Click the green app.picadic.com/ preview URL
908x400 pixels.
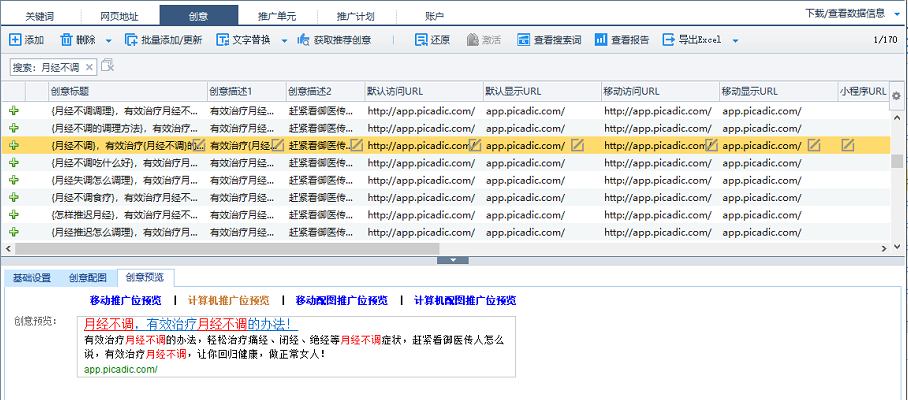coord(120,369)
